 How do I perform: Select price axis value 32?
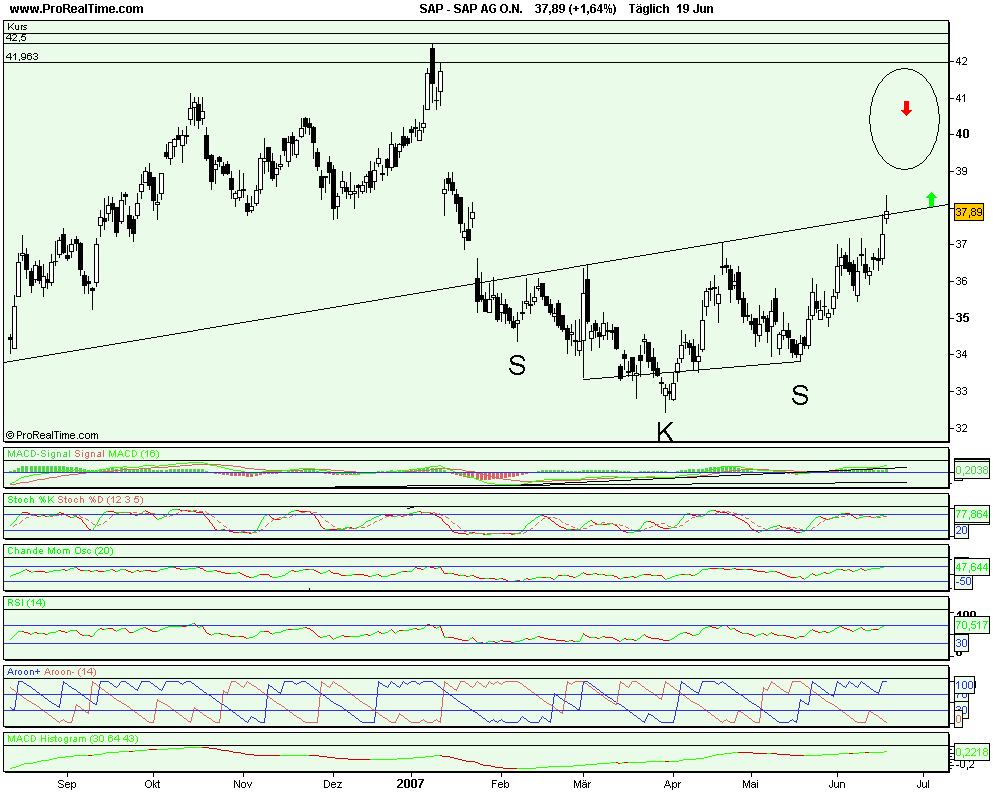pos(962,428)
